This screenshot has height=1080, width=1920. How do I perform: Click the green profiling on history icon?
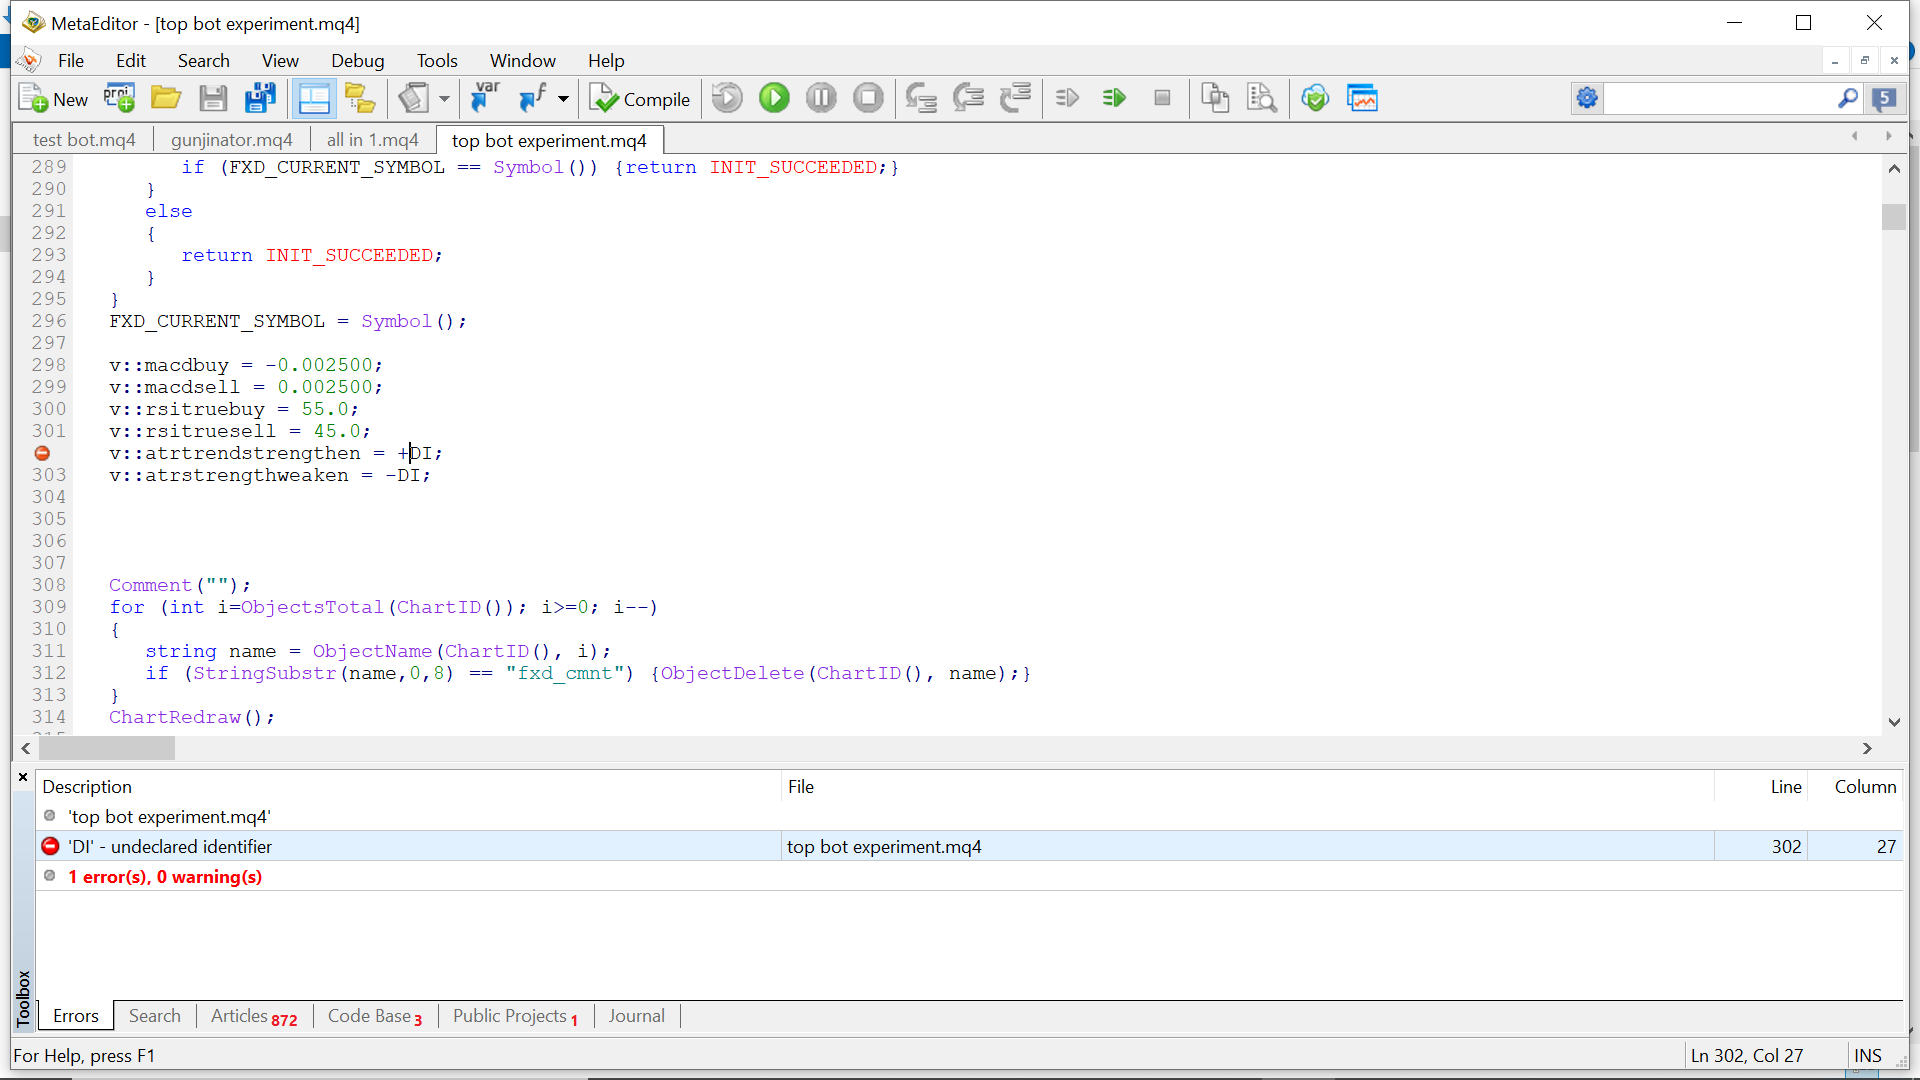coord(1114,99)
